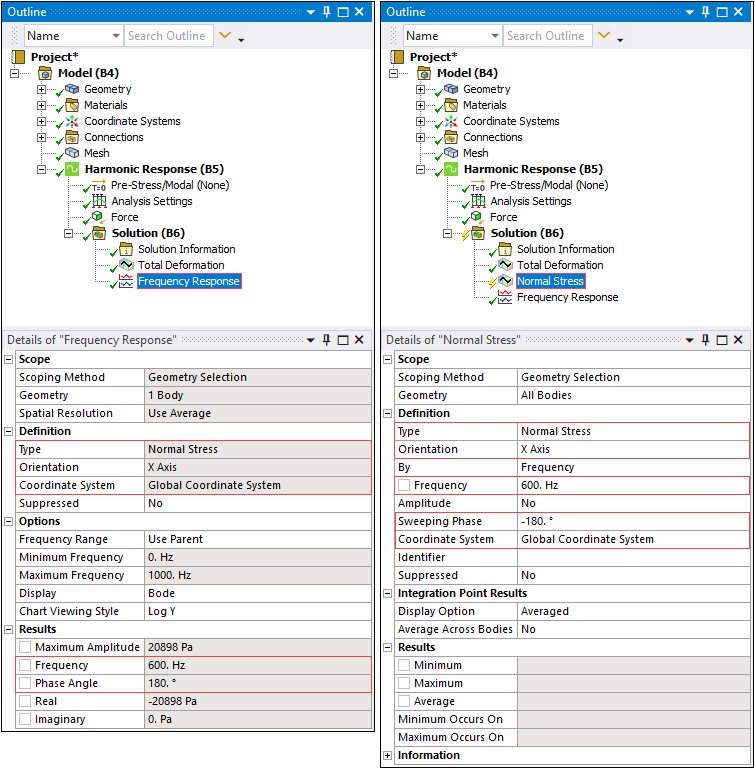This screenshot has width=755, height=769.
Task: Collapse the Options section in the Frequency Response details
Action: [x=10, y=522]
